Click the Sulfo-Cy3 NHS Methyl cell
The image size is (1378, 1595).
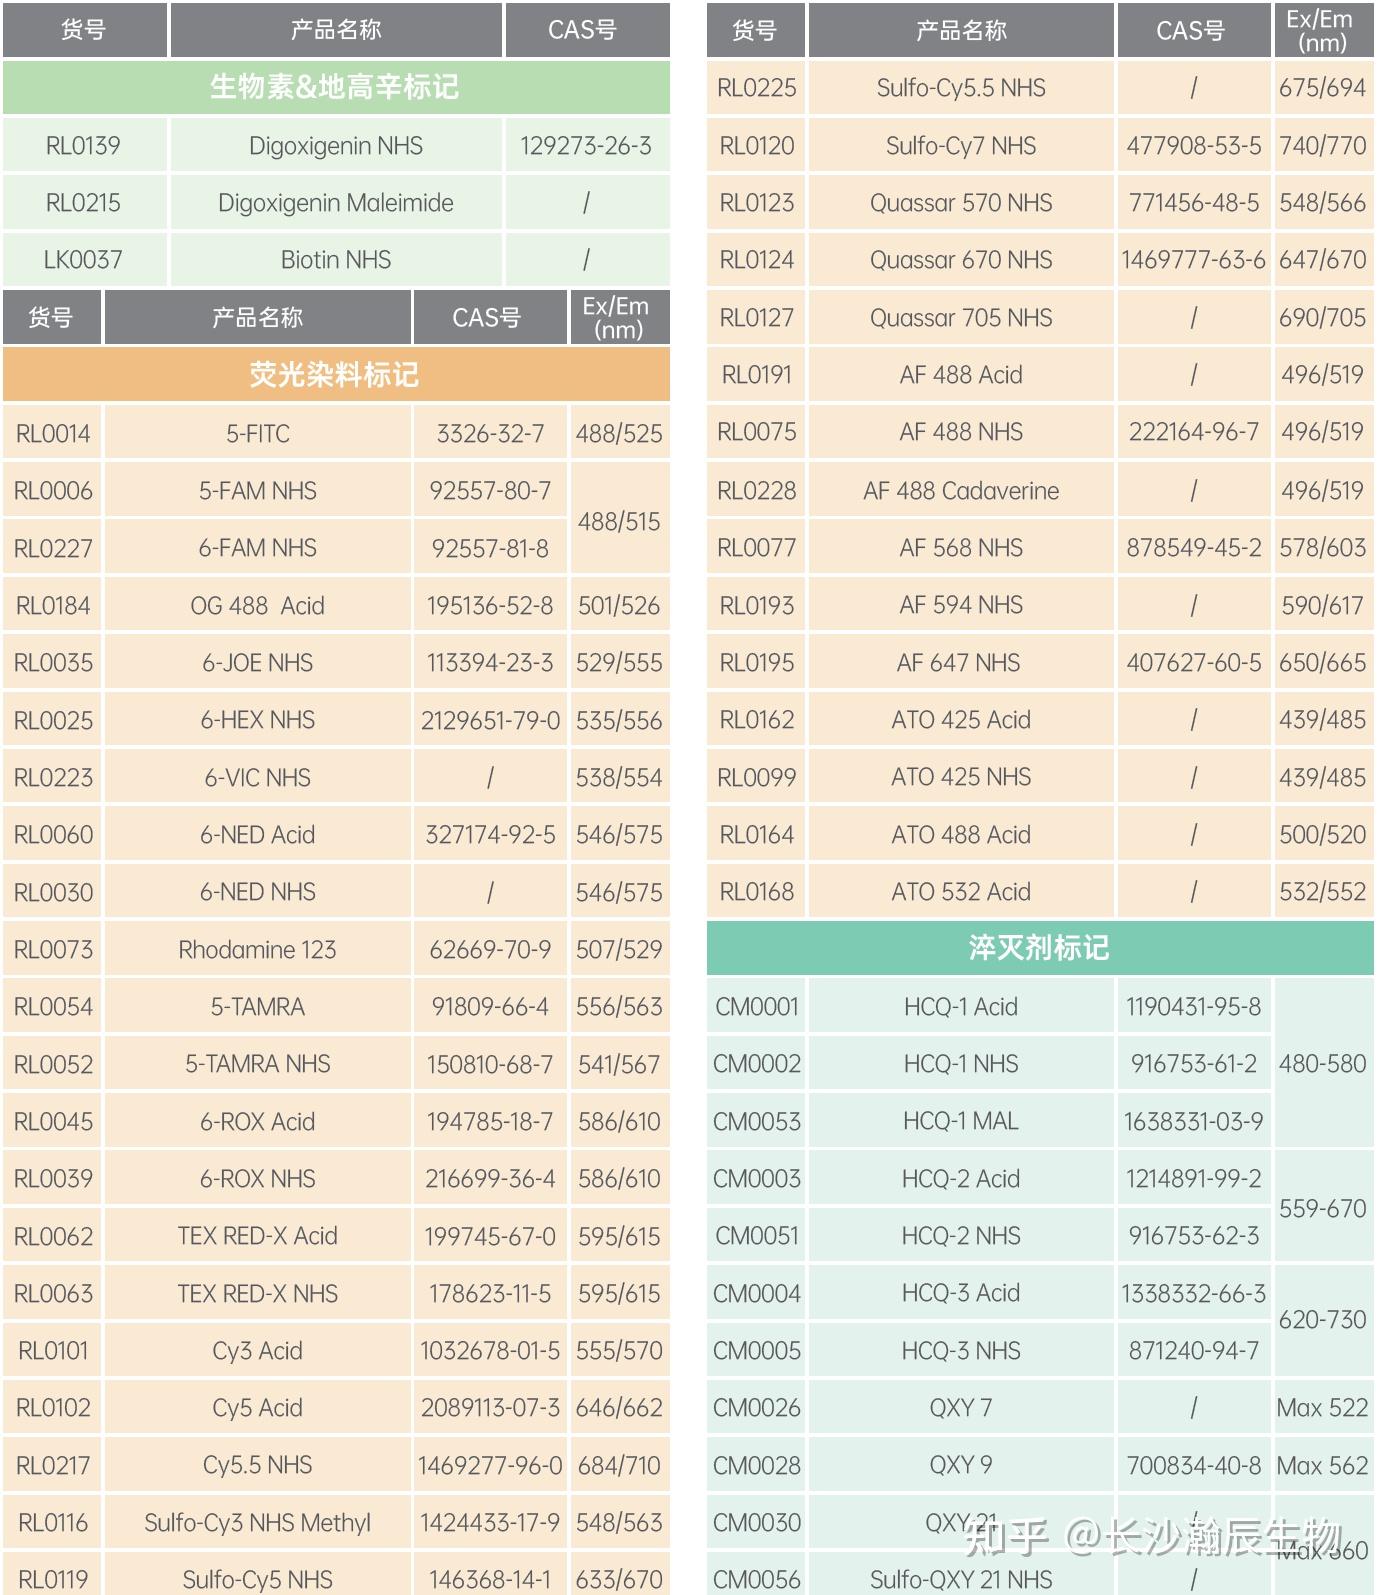(x=258, y=1523)
